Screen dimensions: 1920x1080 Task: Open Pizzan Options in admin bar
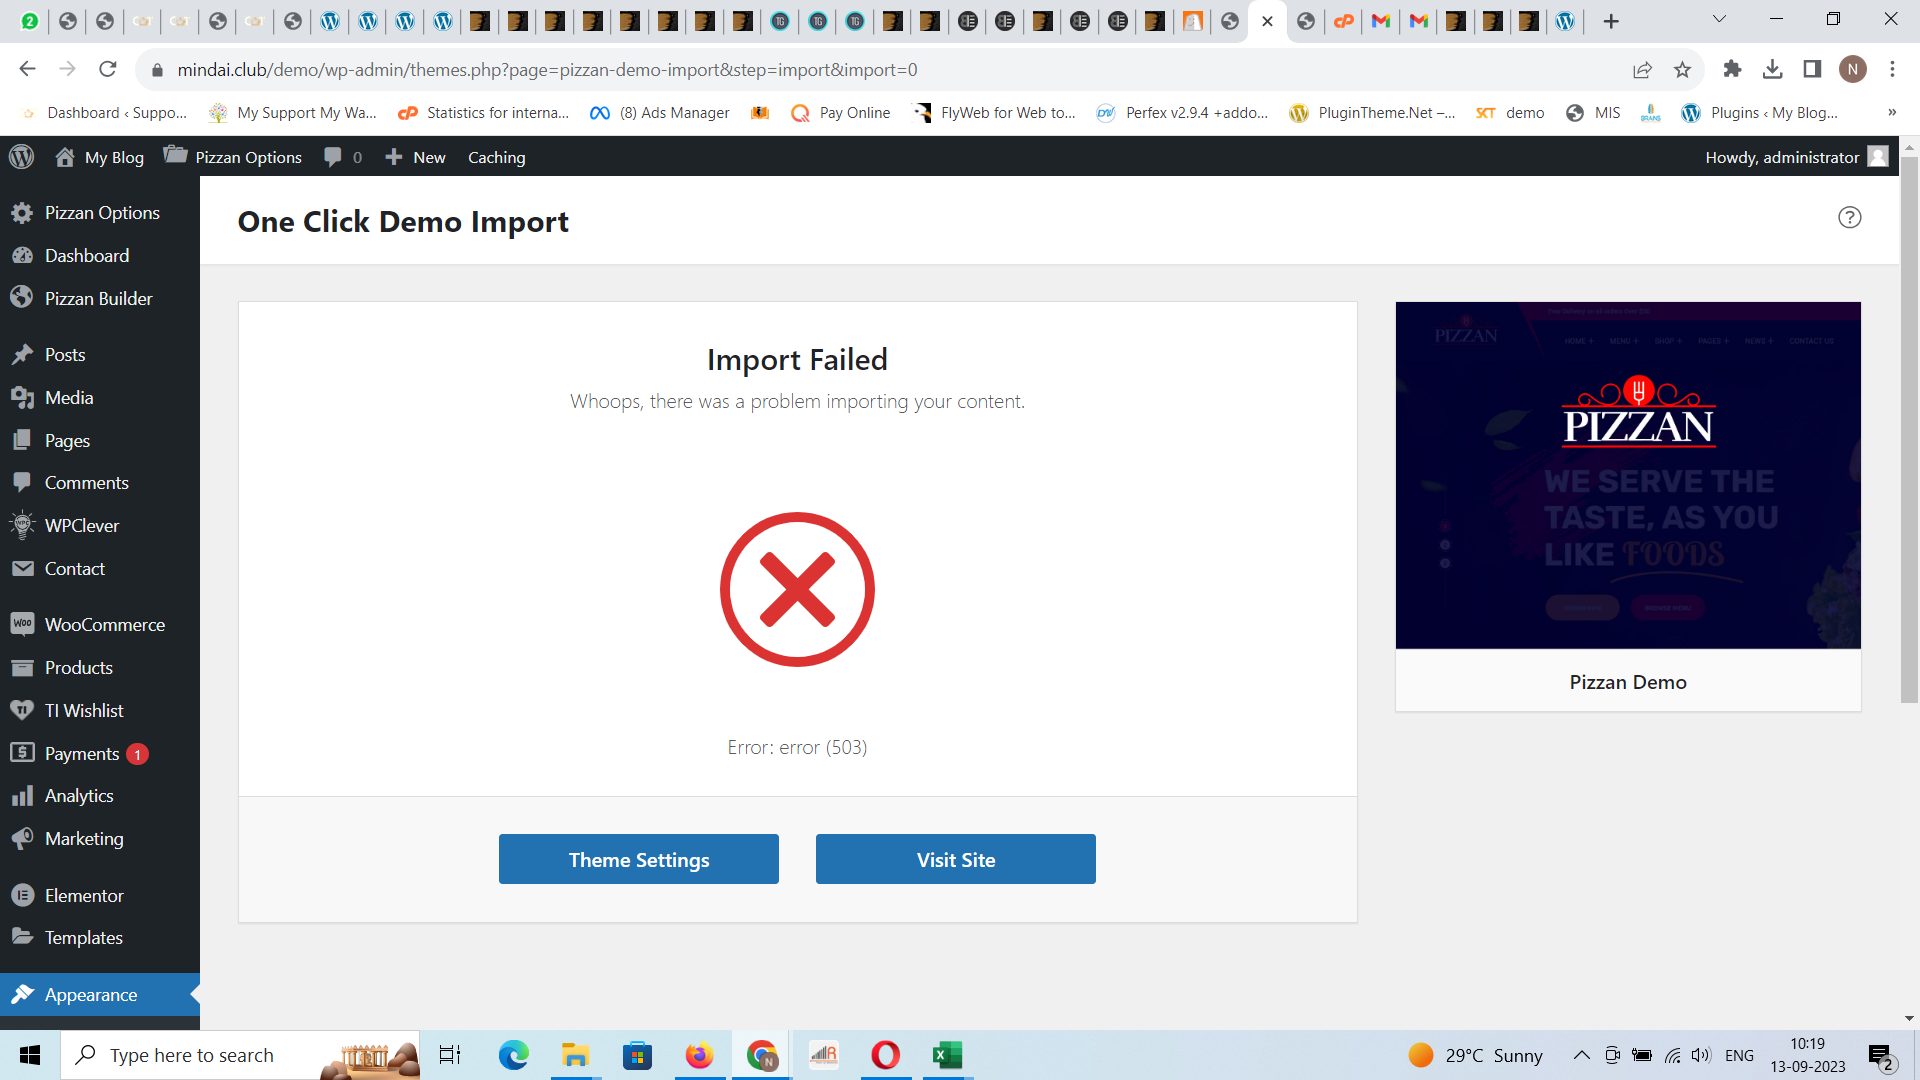[x=233, y=157]
